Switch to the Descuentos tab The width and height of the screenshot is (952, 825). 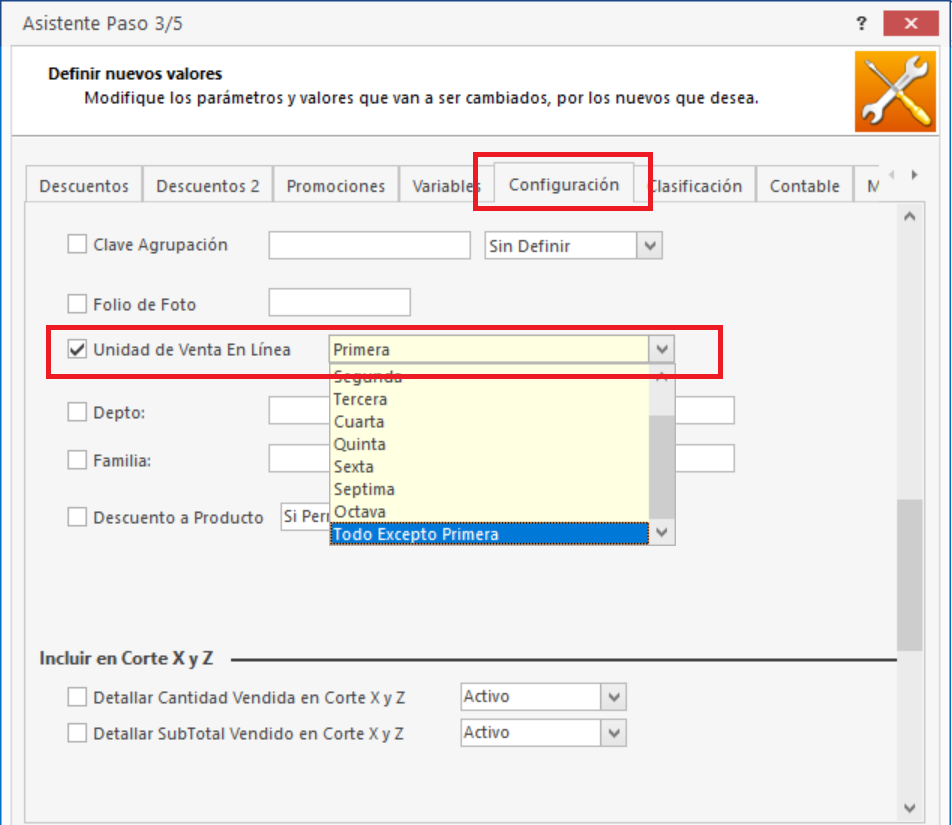[83, 185]
